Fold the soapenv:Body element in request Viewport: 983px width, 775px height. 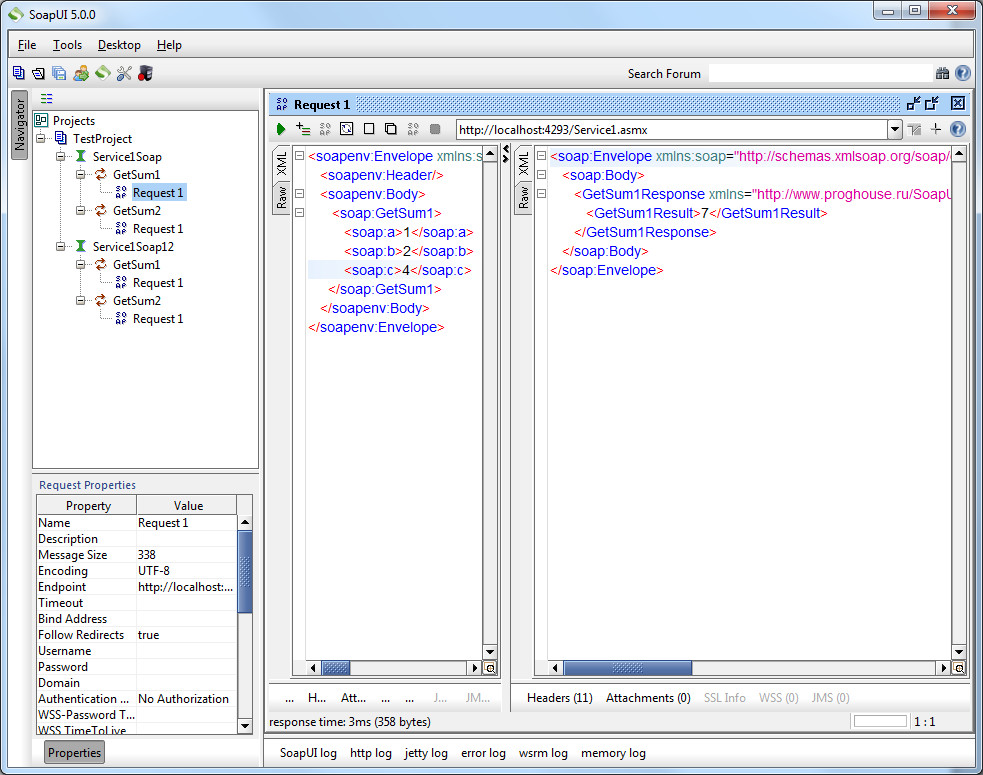coord(300,194)
